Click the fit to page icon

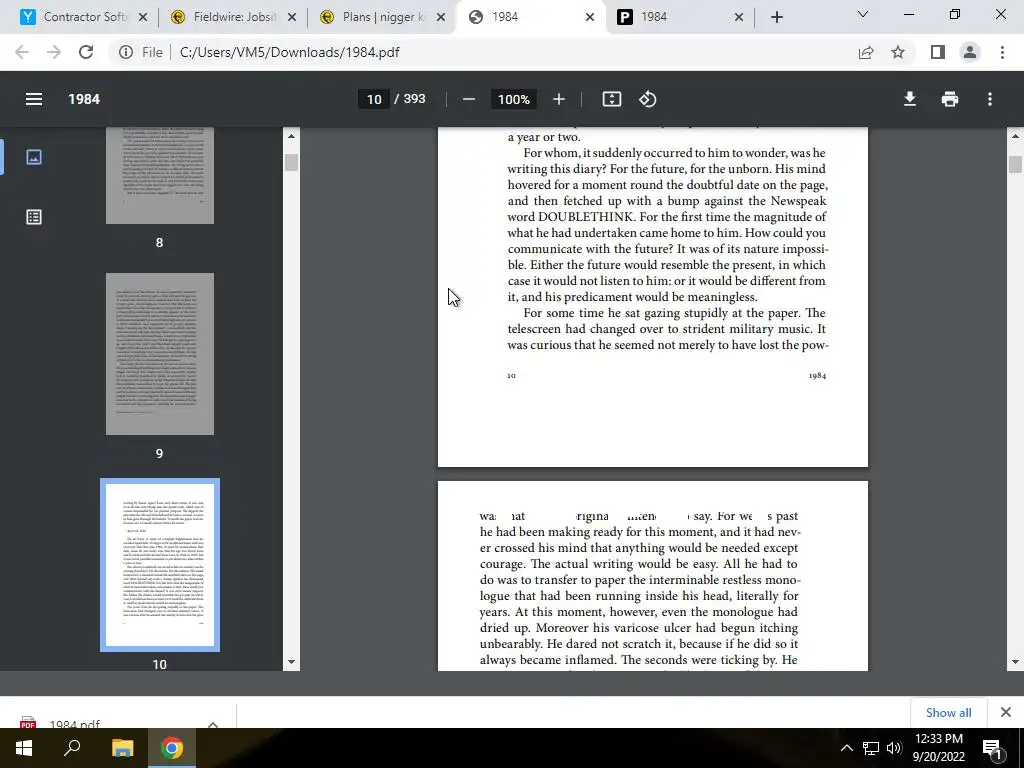(x=611, y=99)
